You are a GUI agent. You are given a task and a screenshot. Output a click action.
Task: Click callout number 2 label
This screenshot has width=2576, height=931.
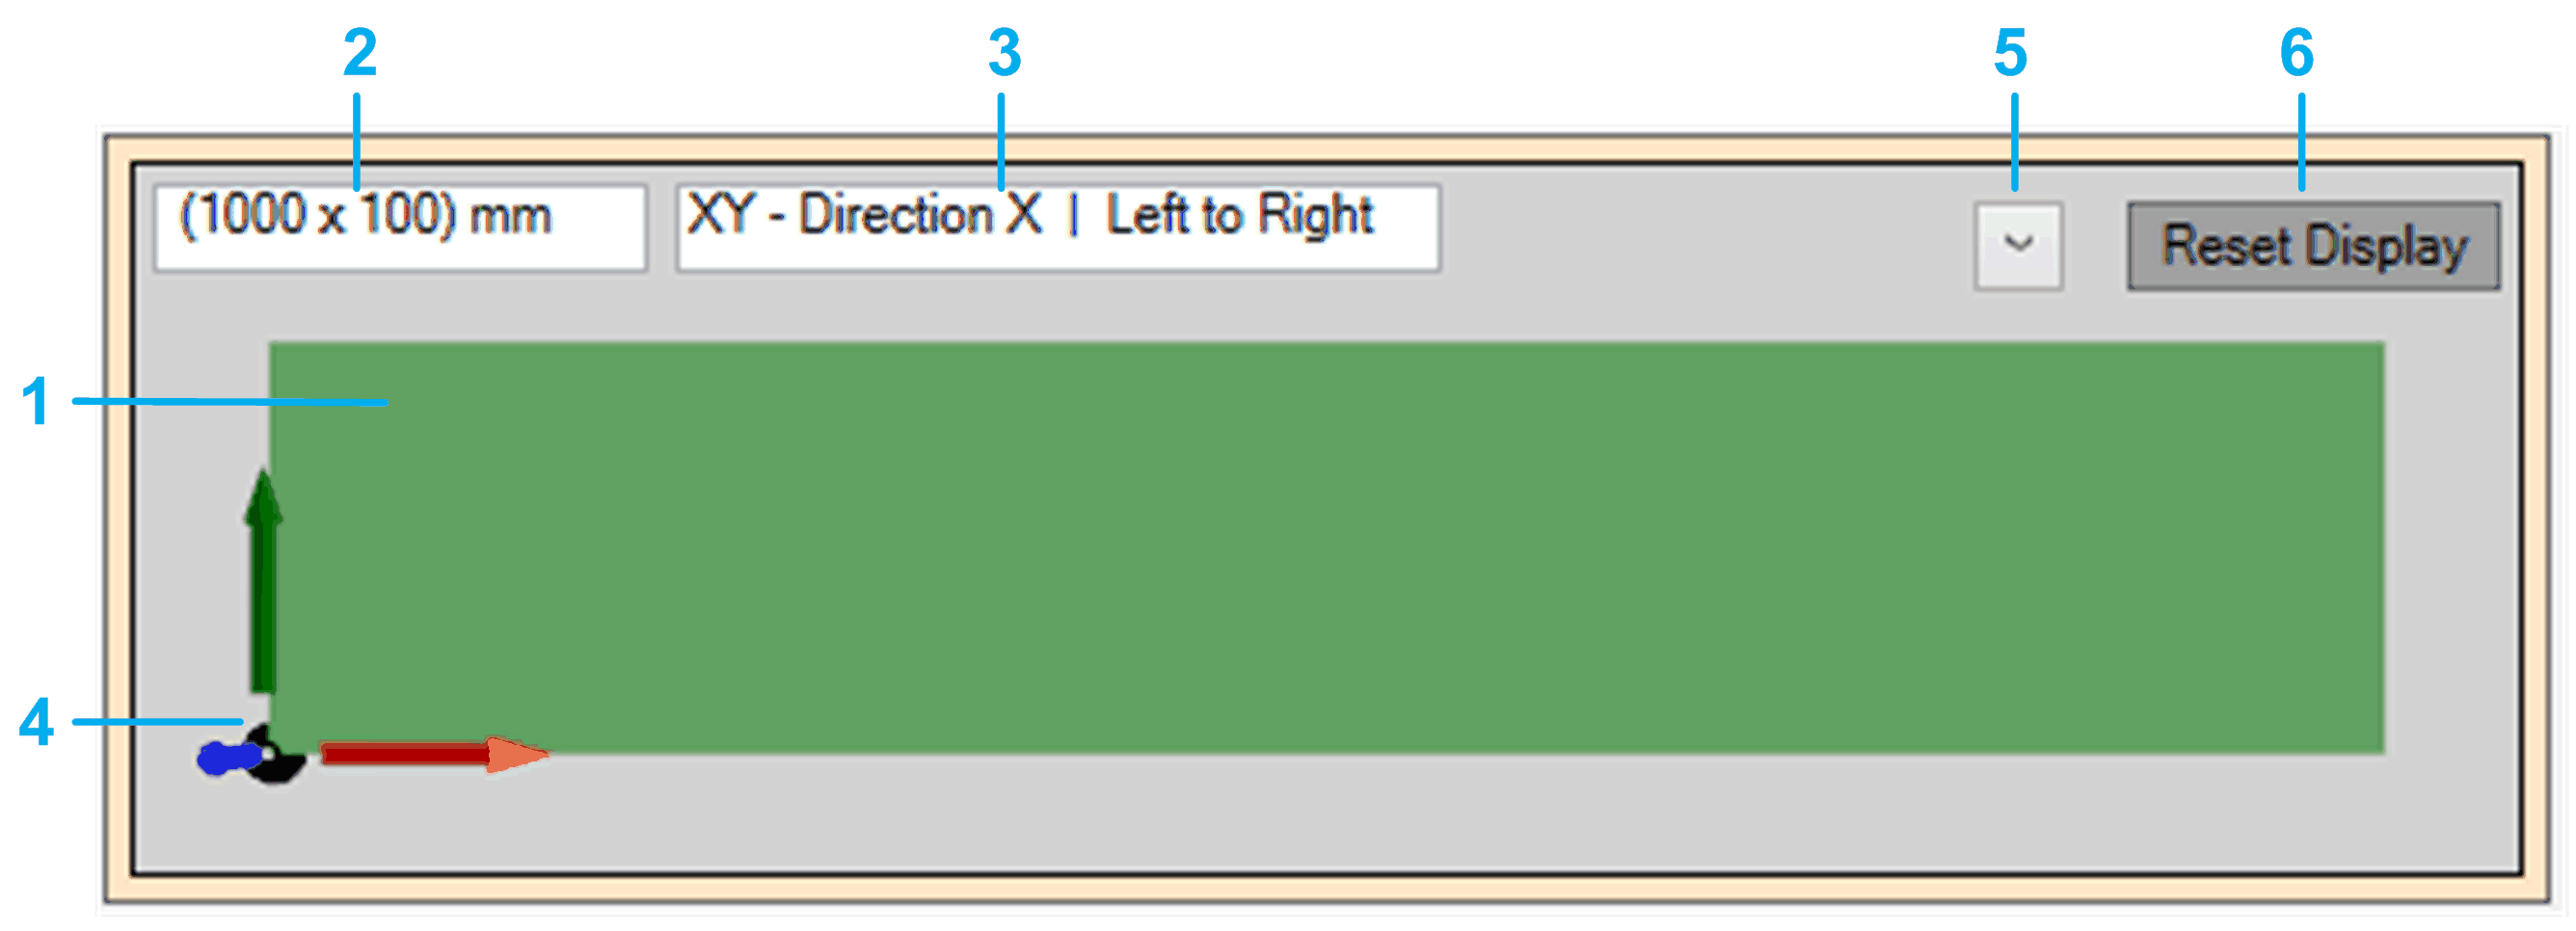pos(360,52)
